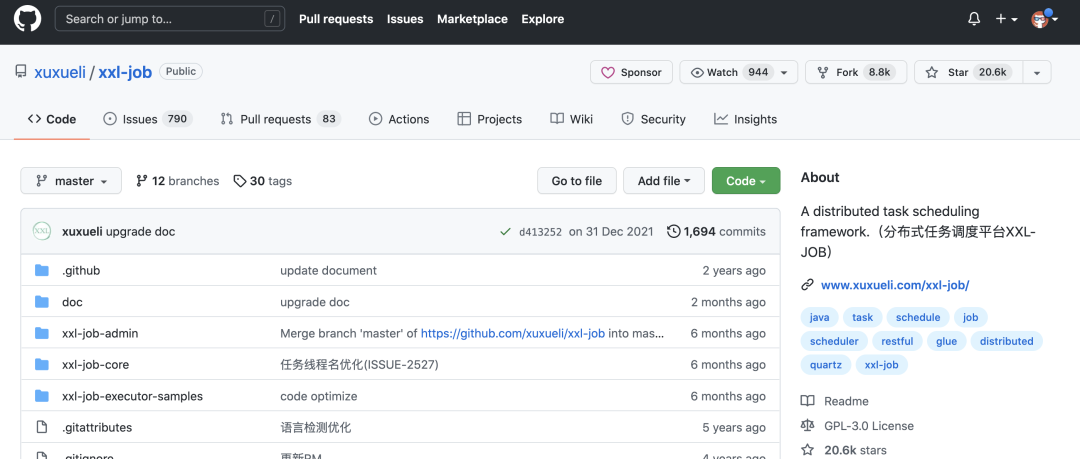Open the doc folder
This screenshot has height=459, width=1080.
(x=72, y=302)
